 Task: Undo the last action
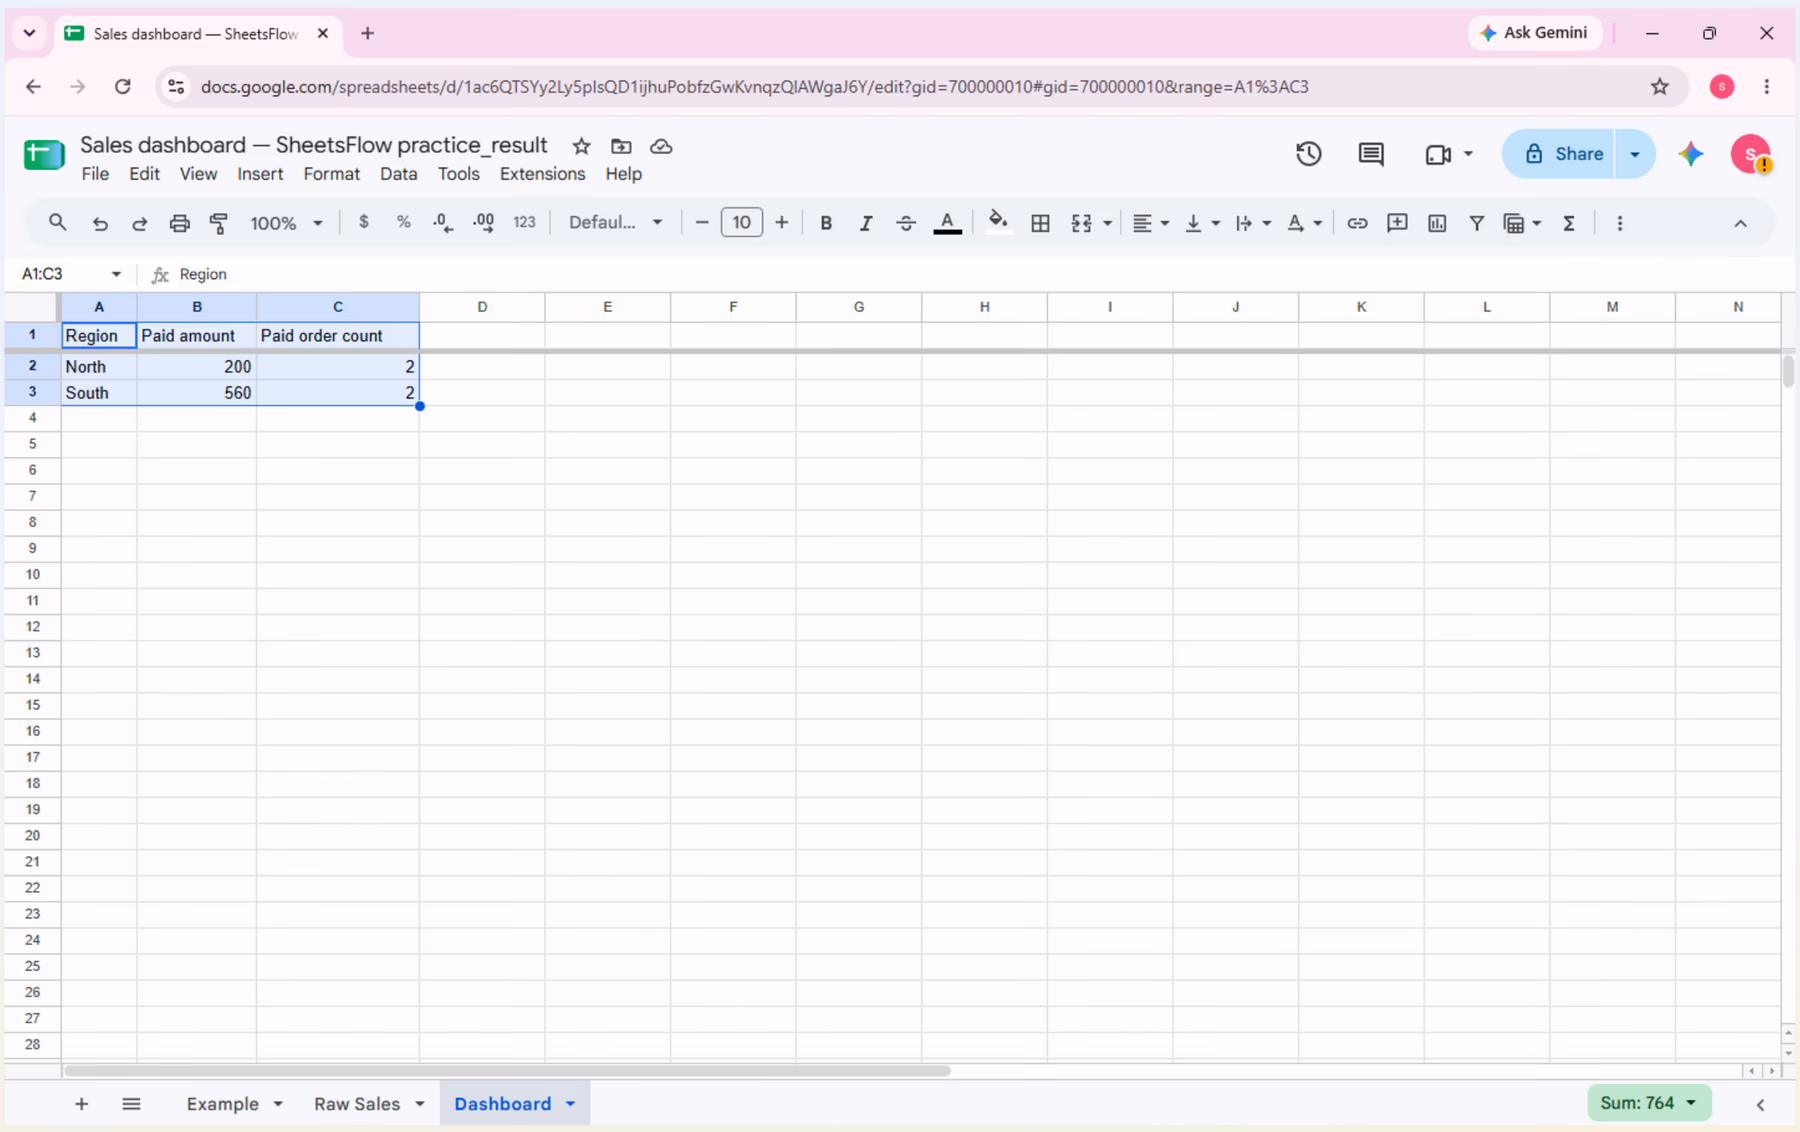pyautogui.click(x=99, y=223)
